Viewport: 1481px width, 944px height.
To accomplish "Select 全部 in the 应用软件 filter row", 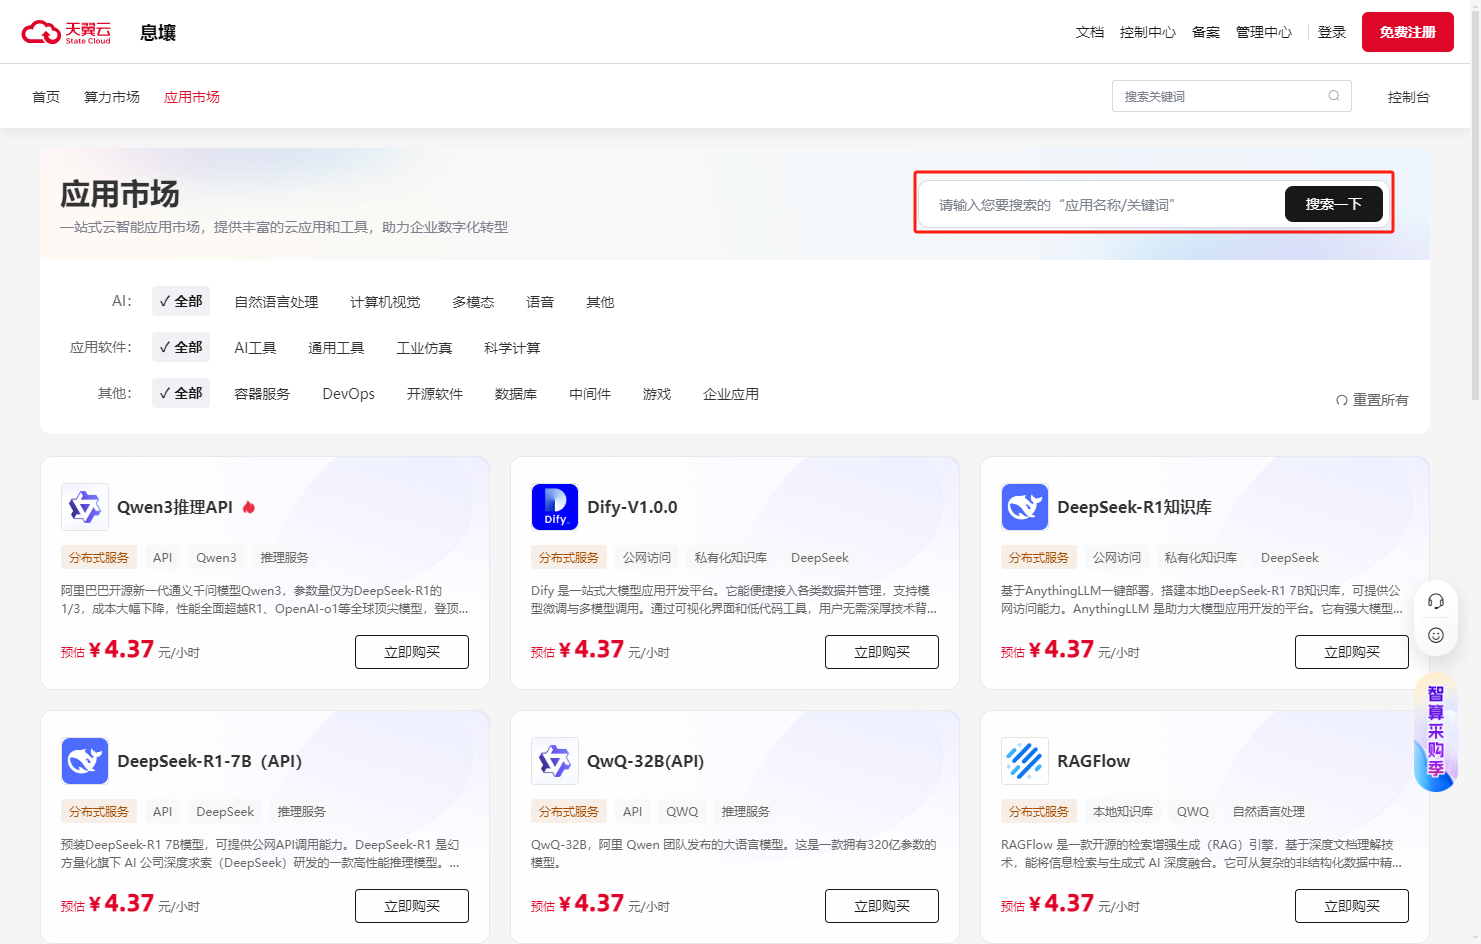I will click(181, 347).
